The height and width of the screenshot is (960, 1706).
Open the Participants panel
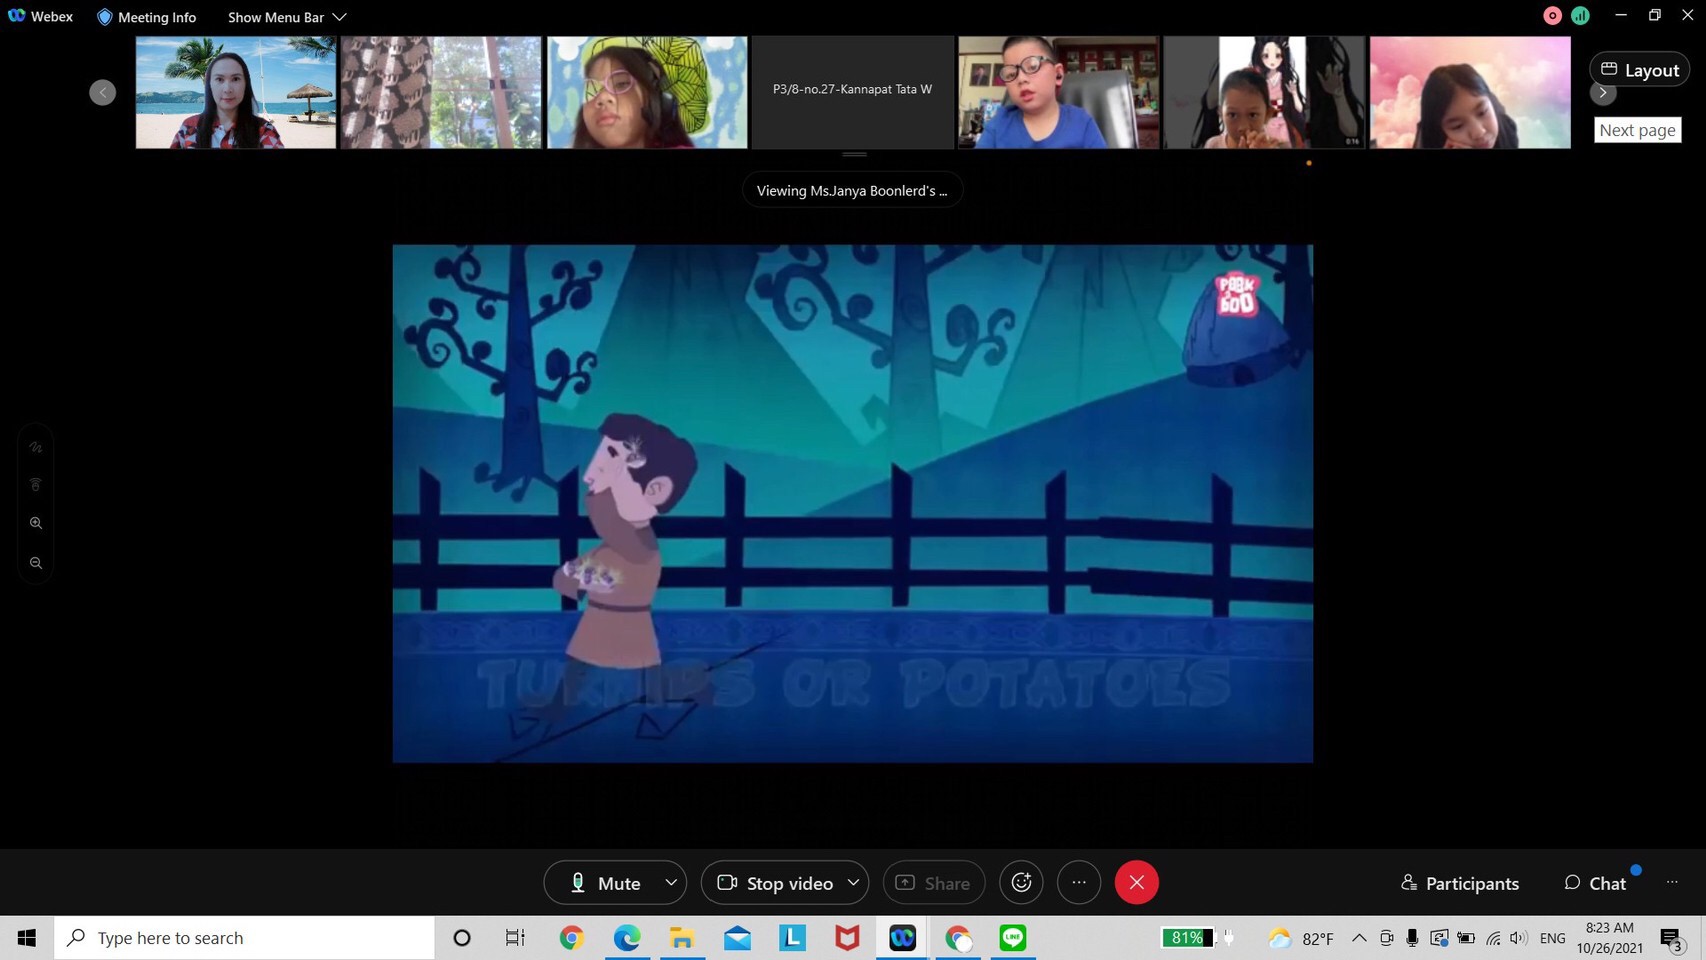1460,883
